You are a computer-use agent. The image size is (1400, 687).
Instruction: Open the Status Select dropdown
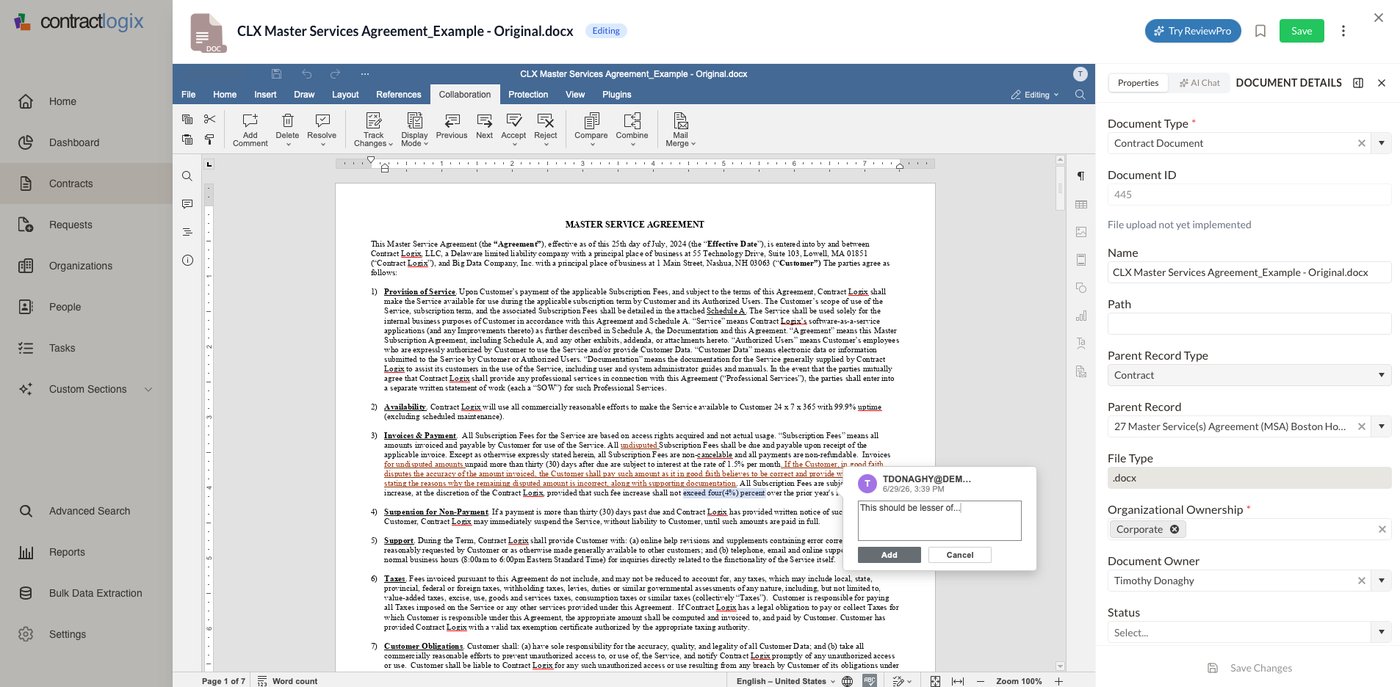(1249, 633)
